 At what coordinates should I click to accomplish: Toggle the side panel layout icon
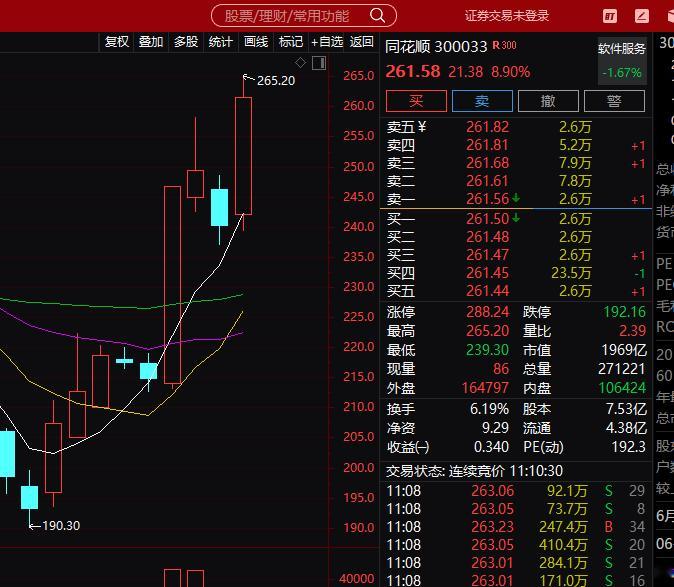319,63
